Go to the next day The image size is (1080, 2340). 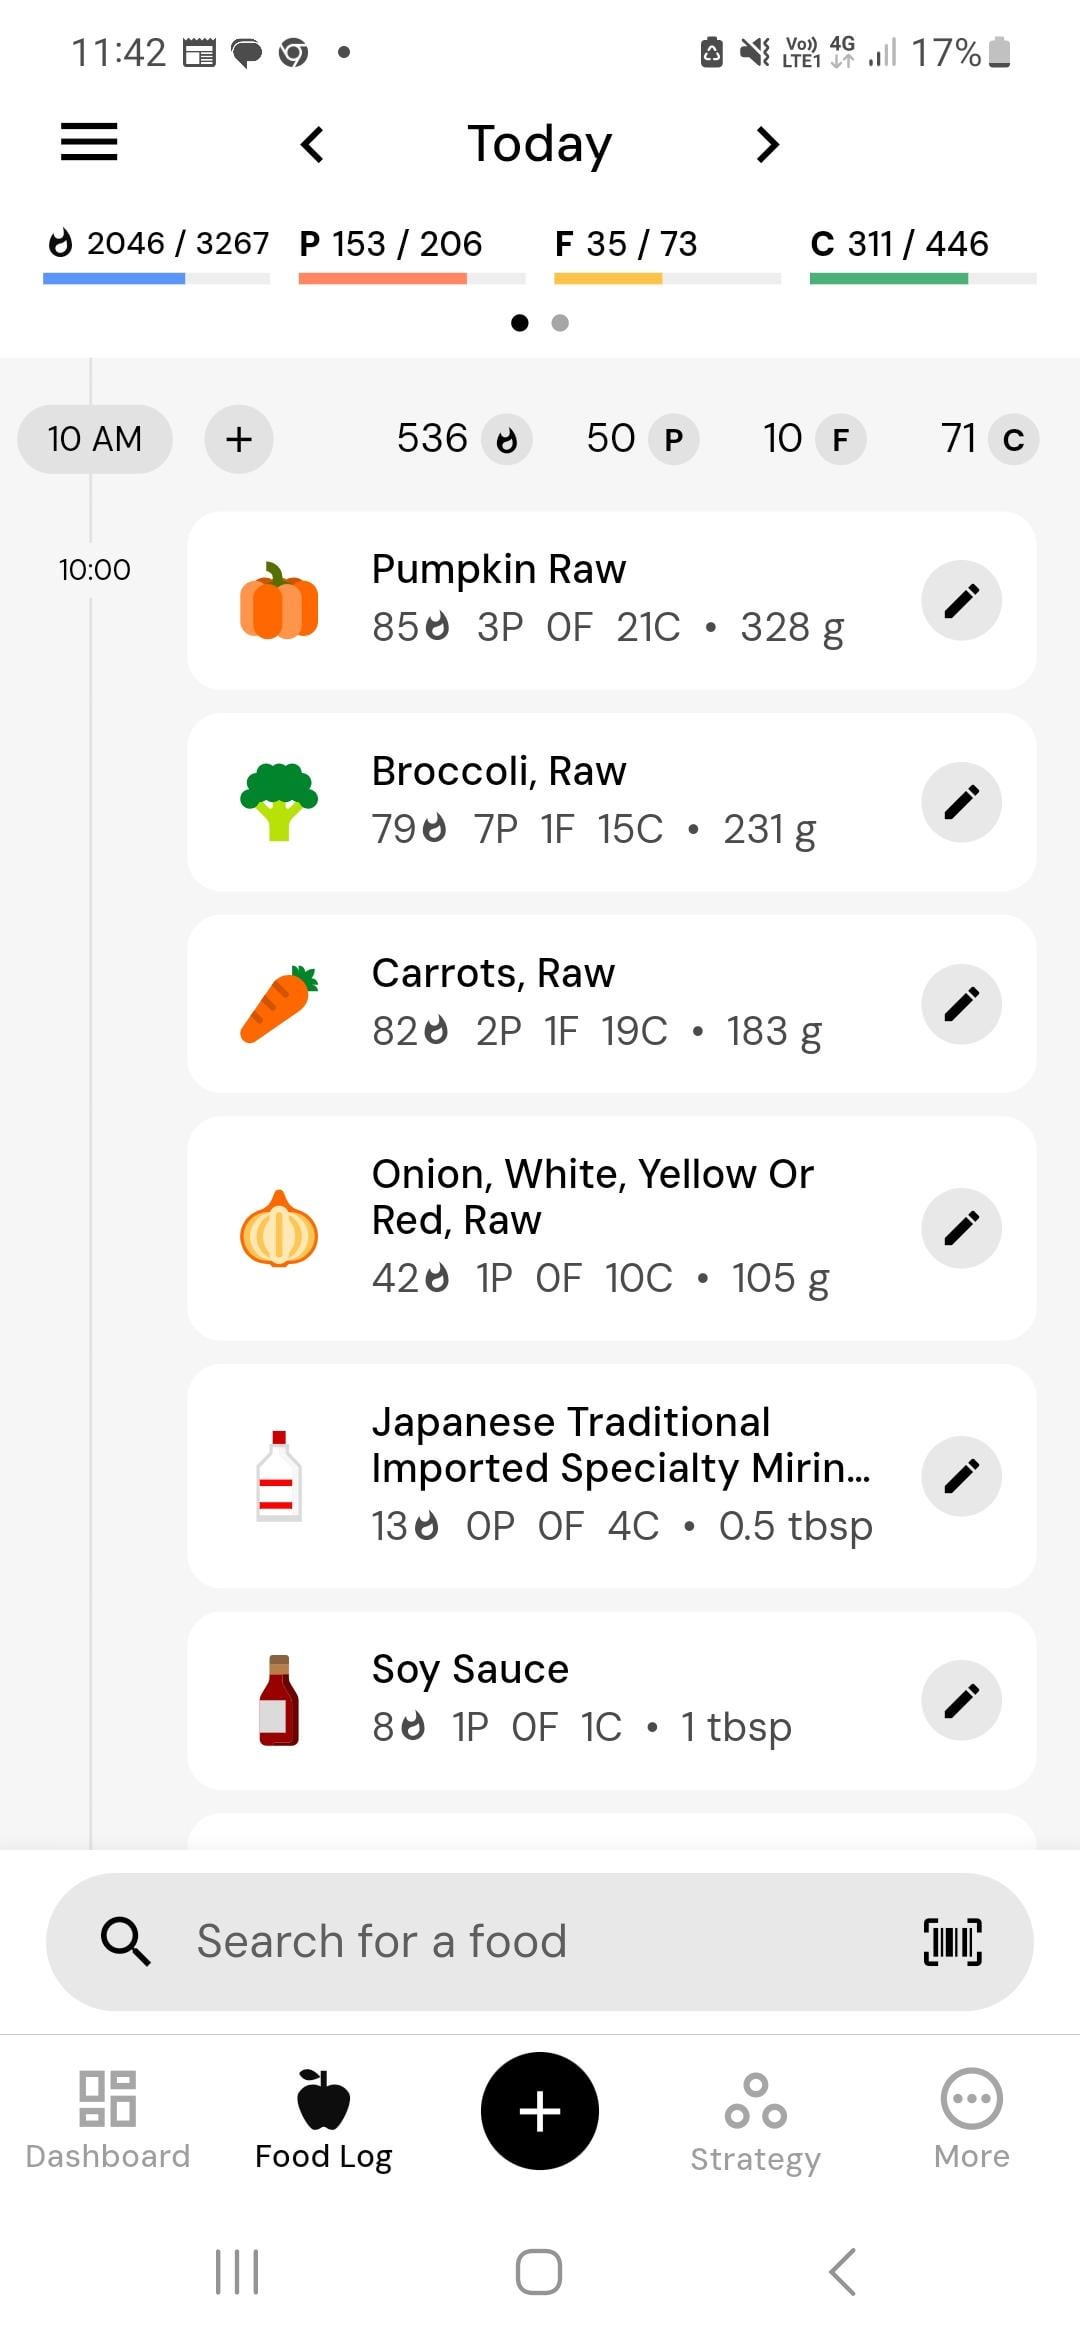[x=767, y=144]
